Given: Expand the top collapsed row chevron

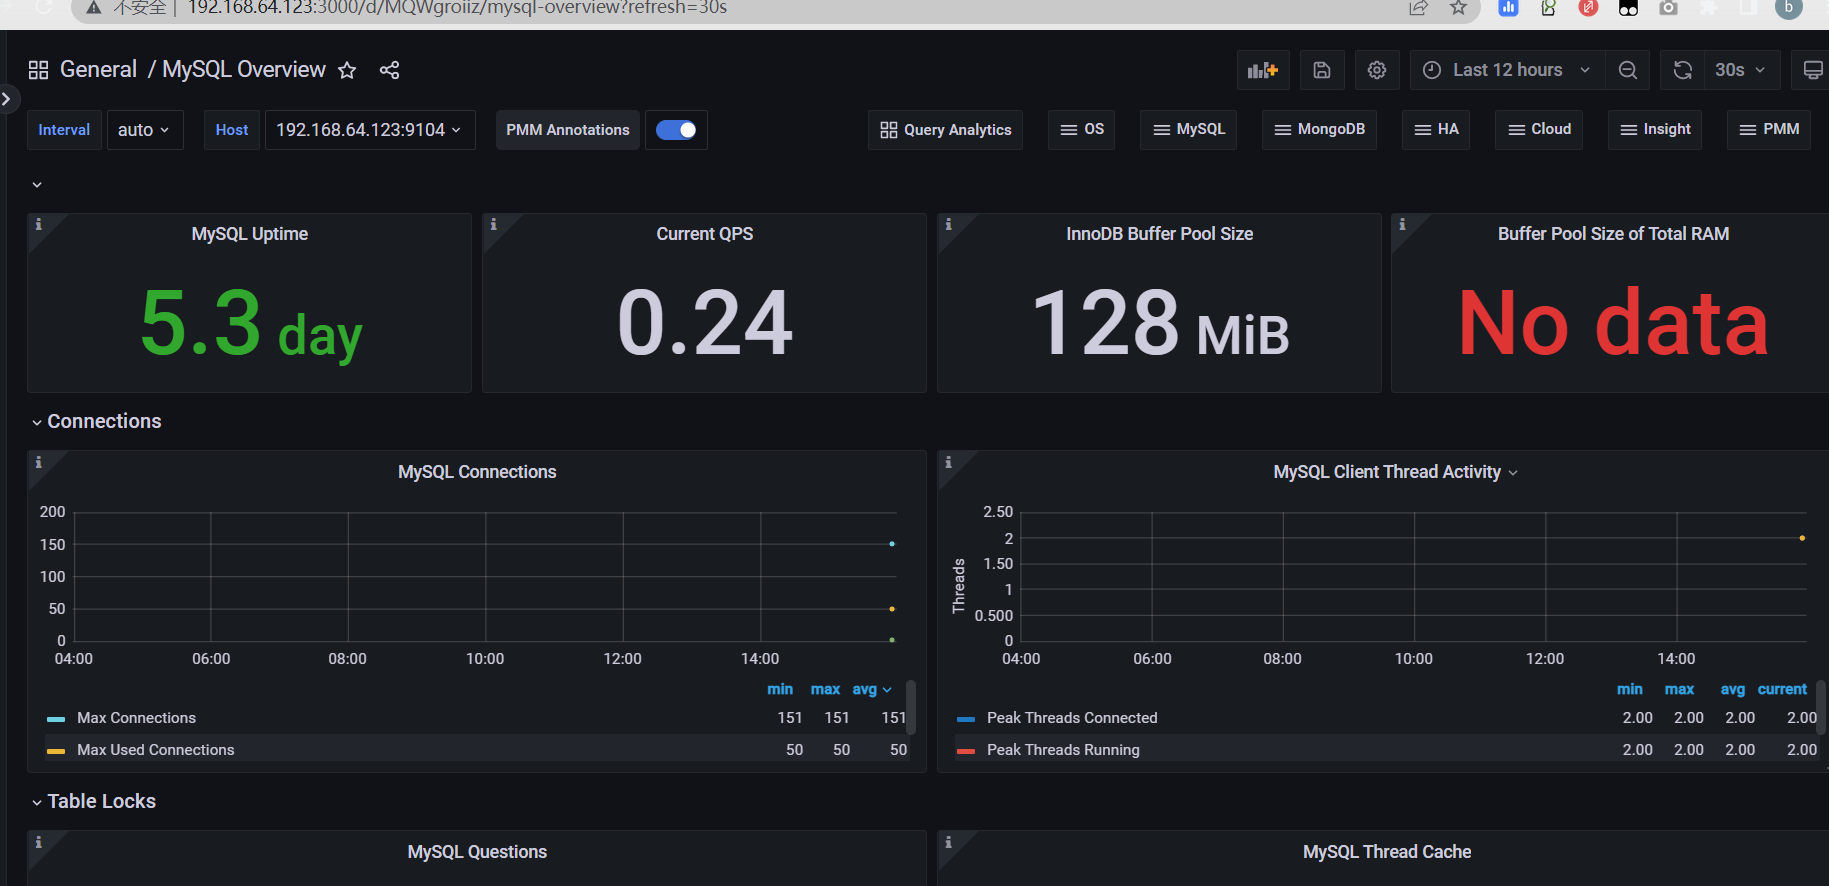Looking at the screenshot, I should [x=37, y=185].
